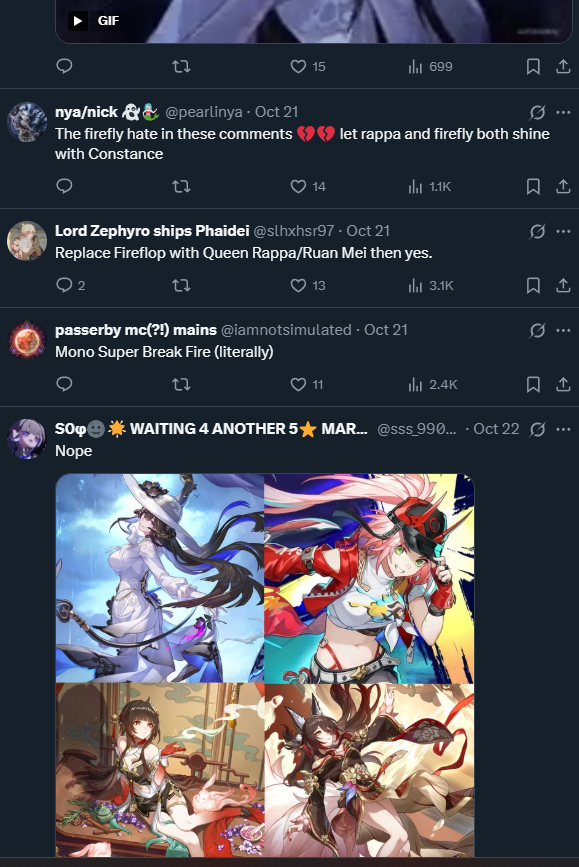The height and width of the screenshot is (867, 579).
Task: Open the Lord Zephyro ships Phaidei profile
Action: click(x=152, y=231)
